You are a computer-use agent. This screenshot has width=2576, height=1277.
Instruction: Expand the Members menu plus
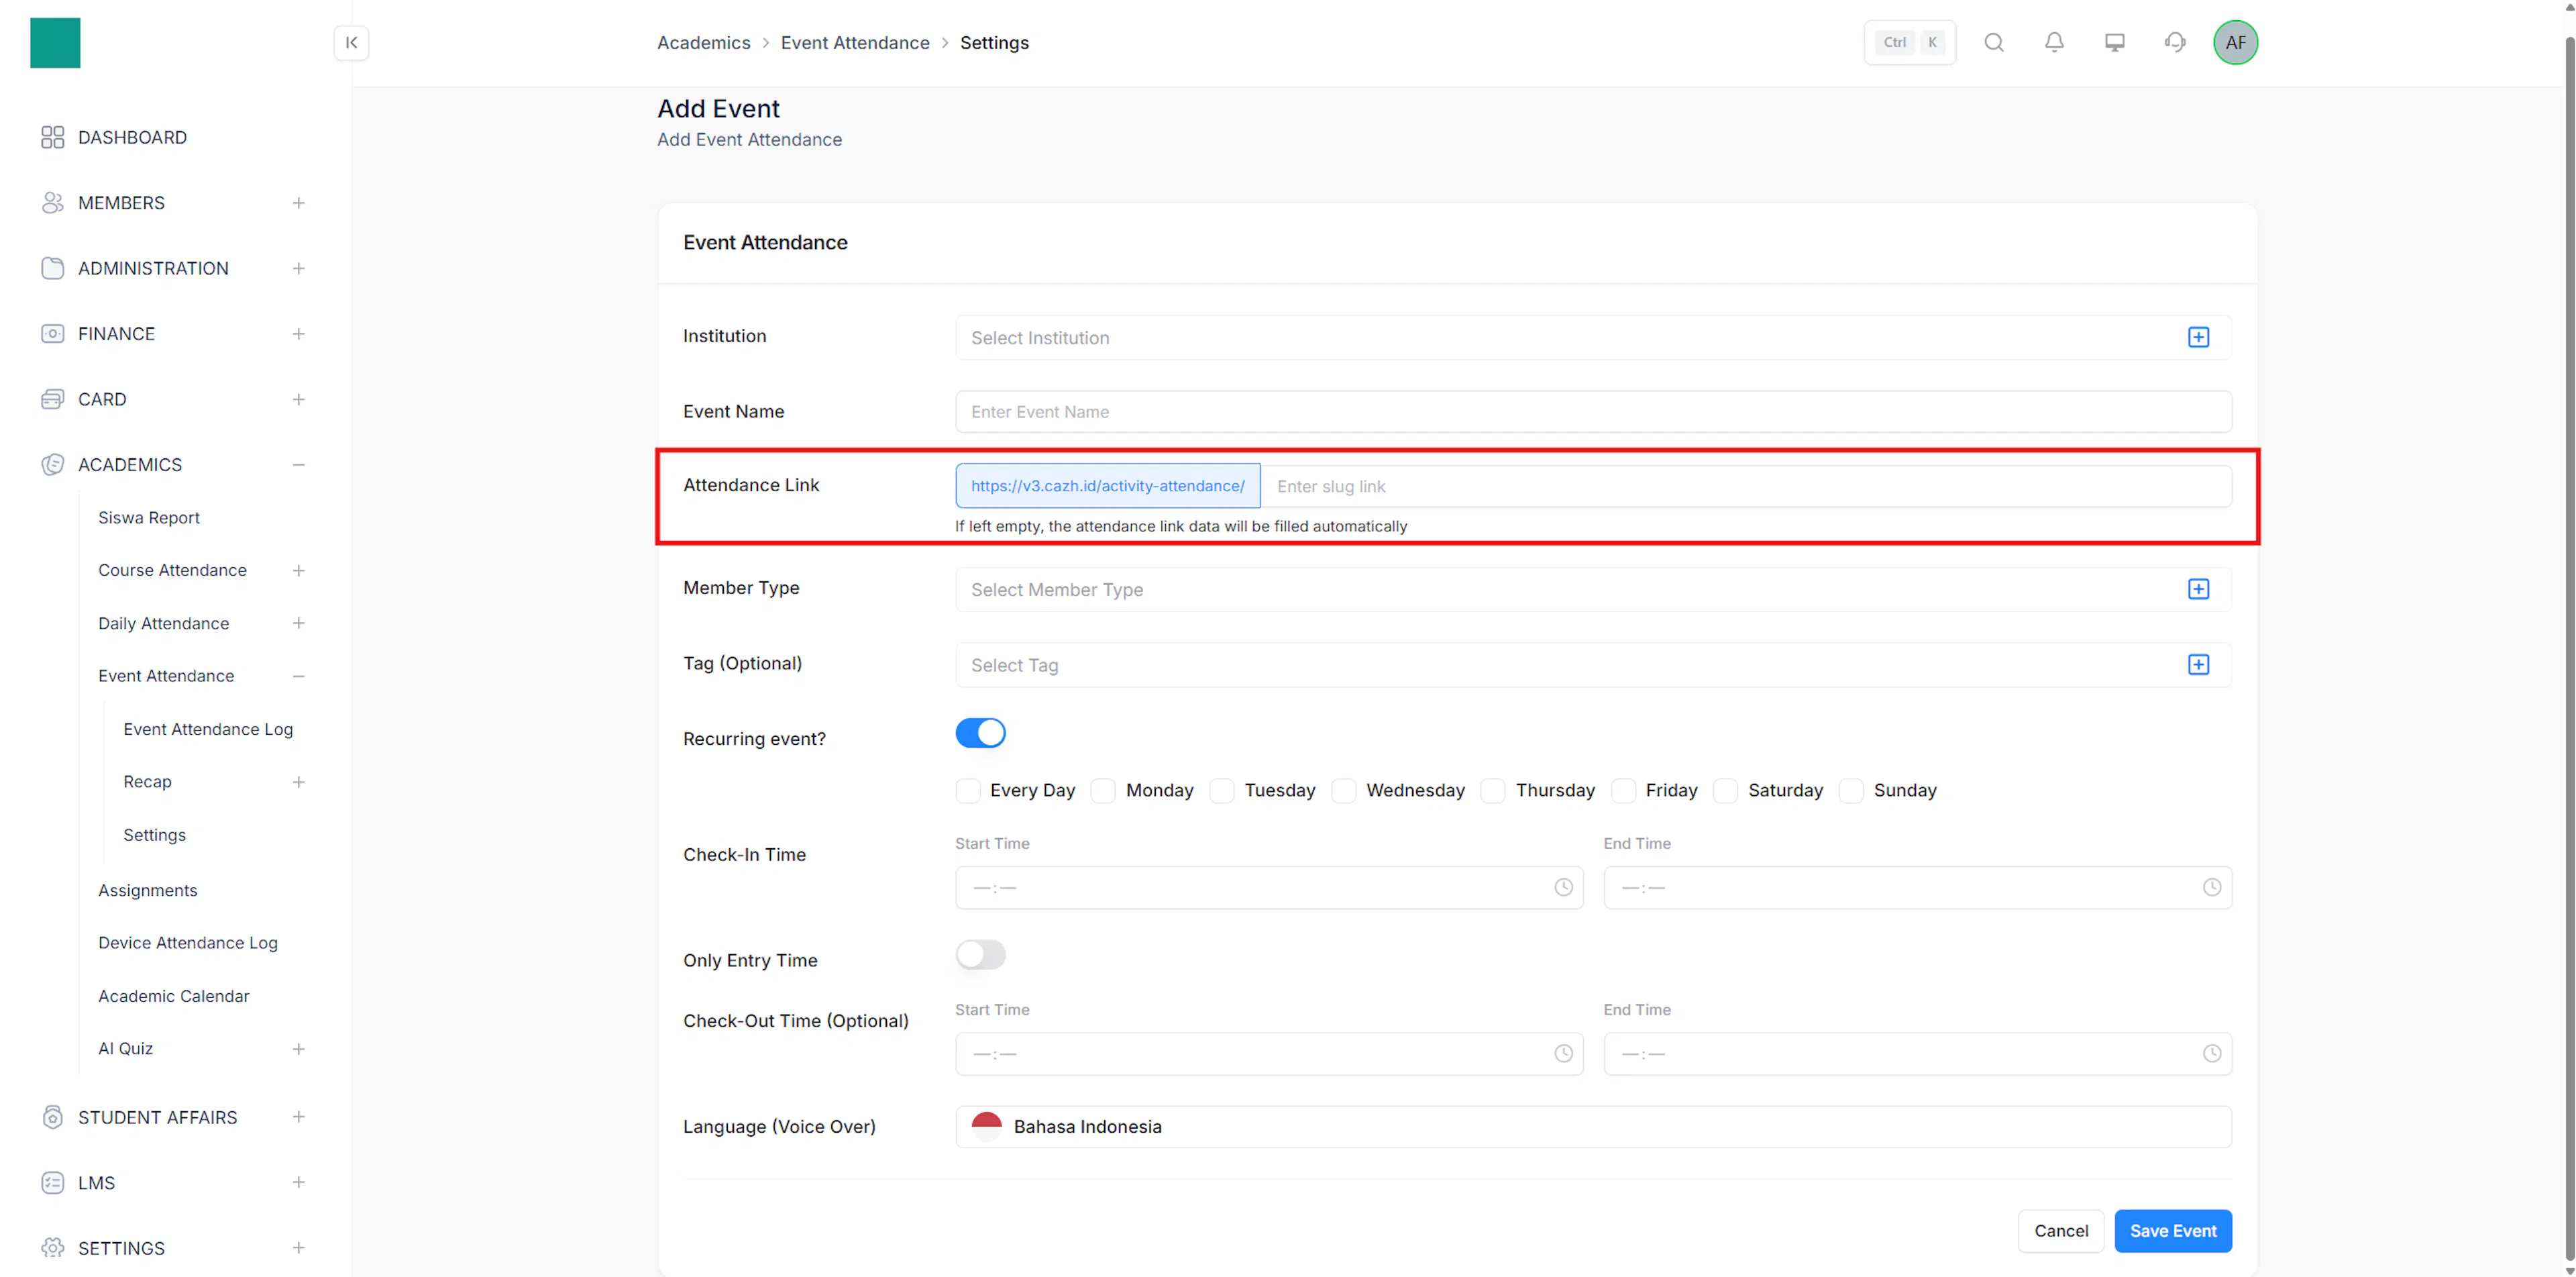point(298,203)
